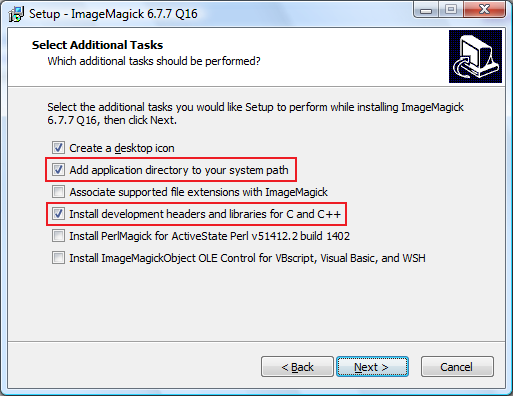Click the setup installer icon in title bar
The height and width of the screenshot is (396, 513).
click(x=16, y=14)
